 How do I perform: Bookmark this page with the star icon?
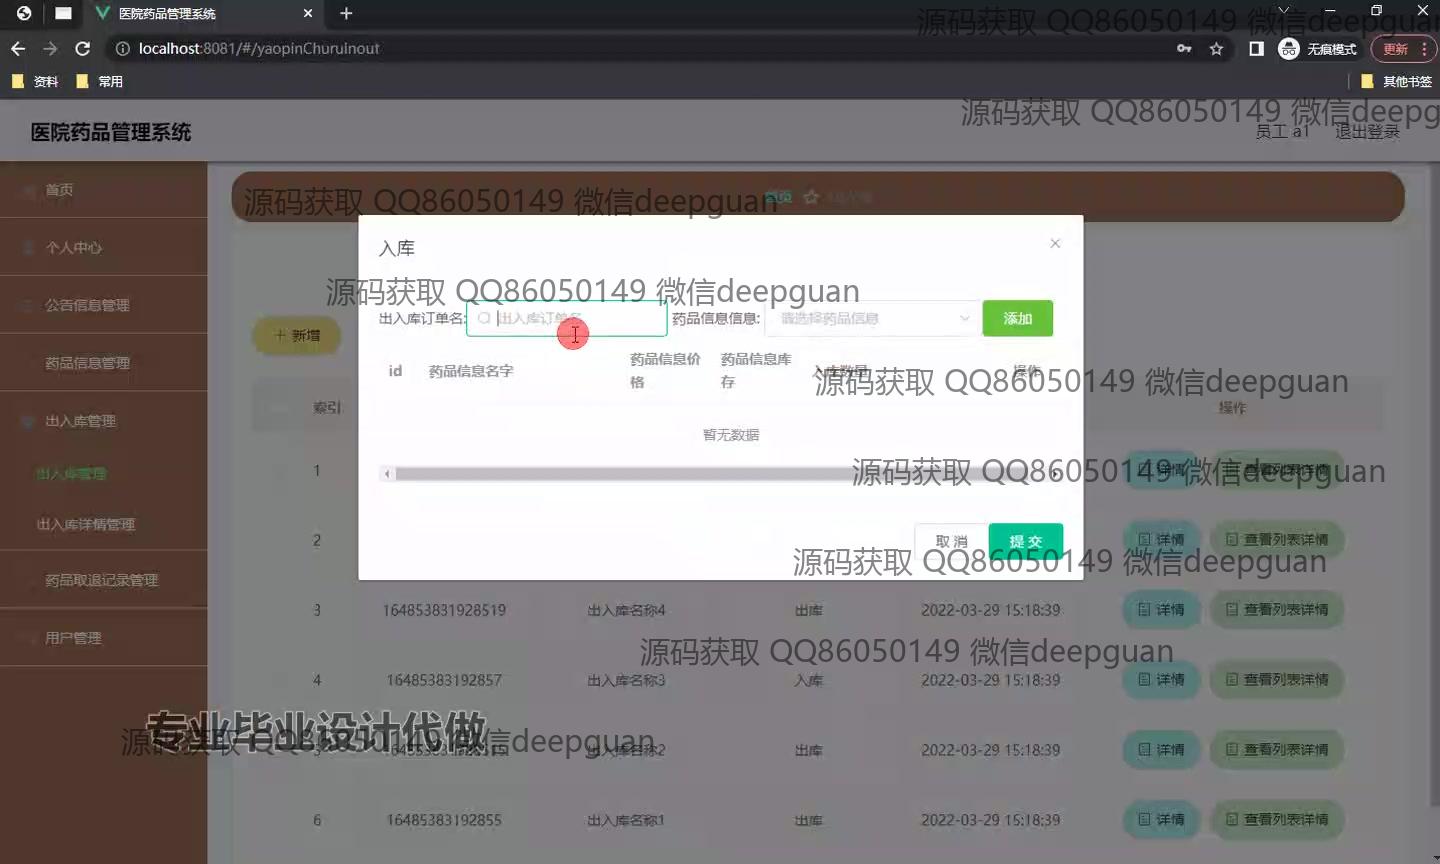pyautogui.click(x=1216, y=48)
